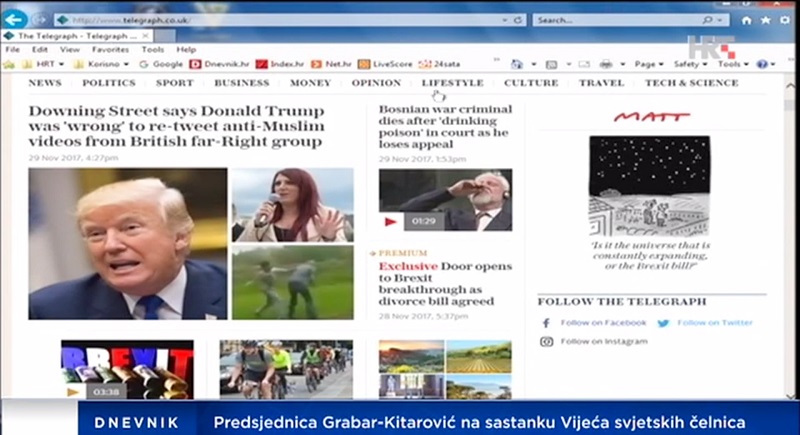Play the Brexit video with 03:38 duration
800x435 pixels.
pyautogui.click(x=73, y=392)
